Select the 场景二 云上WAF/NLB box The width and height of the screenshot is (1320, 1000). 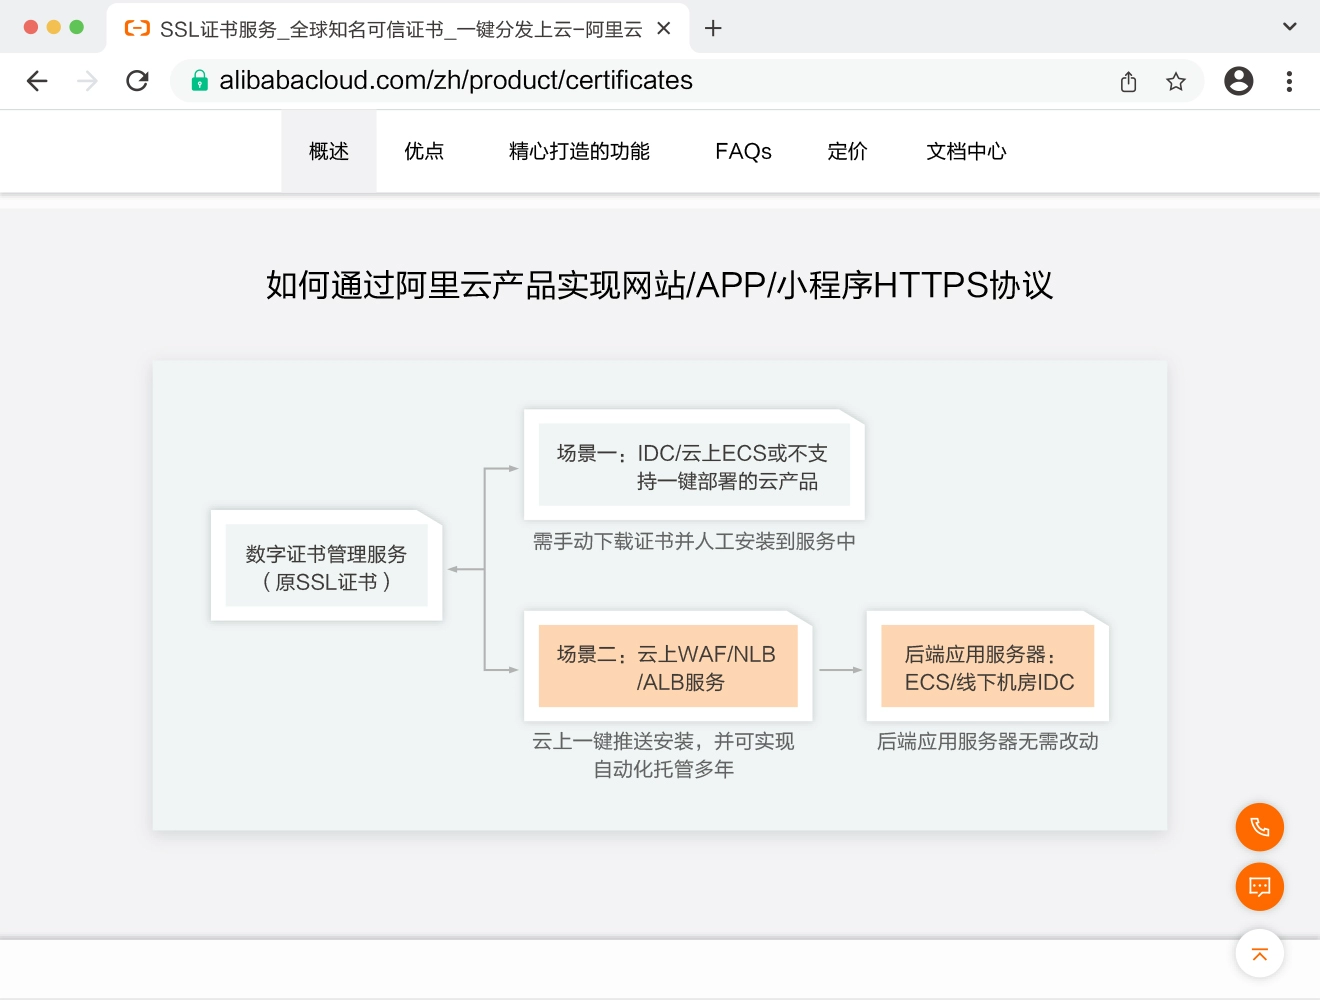click(668, 666)
